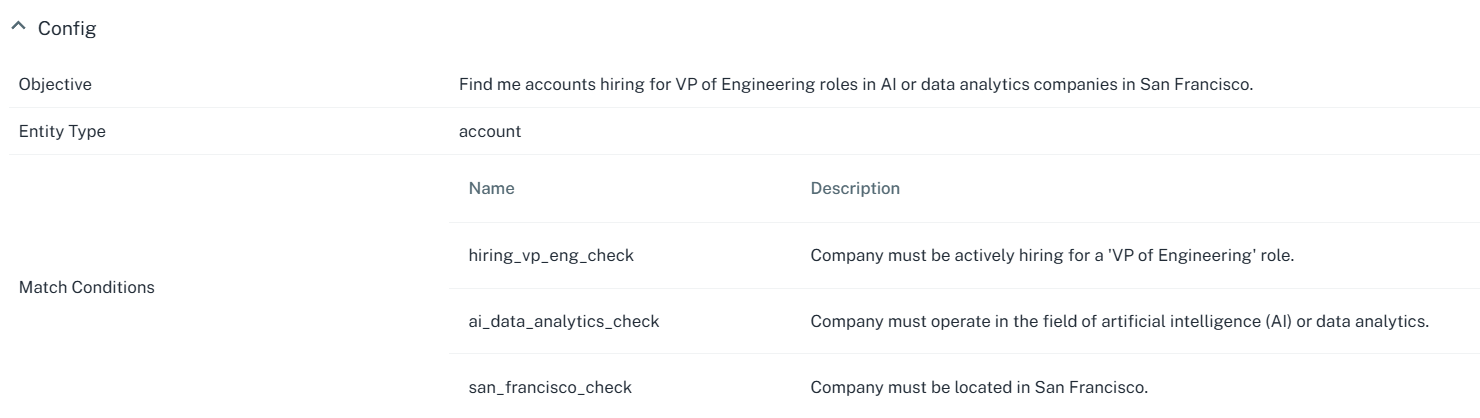Select the Objective field label
The width and height of the screenshot is (1480, 418).
(x=55, y=85)
